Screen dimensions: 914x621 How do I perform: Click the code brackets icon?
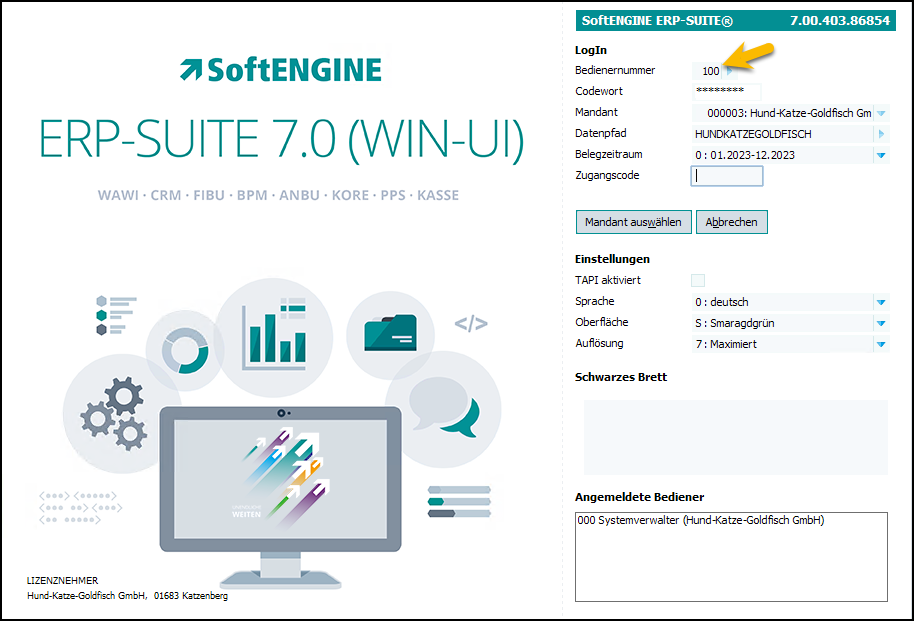pyautogui.click(x=471, y=323)
